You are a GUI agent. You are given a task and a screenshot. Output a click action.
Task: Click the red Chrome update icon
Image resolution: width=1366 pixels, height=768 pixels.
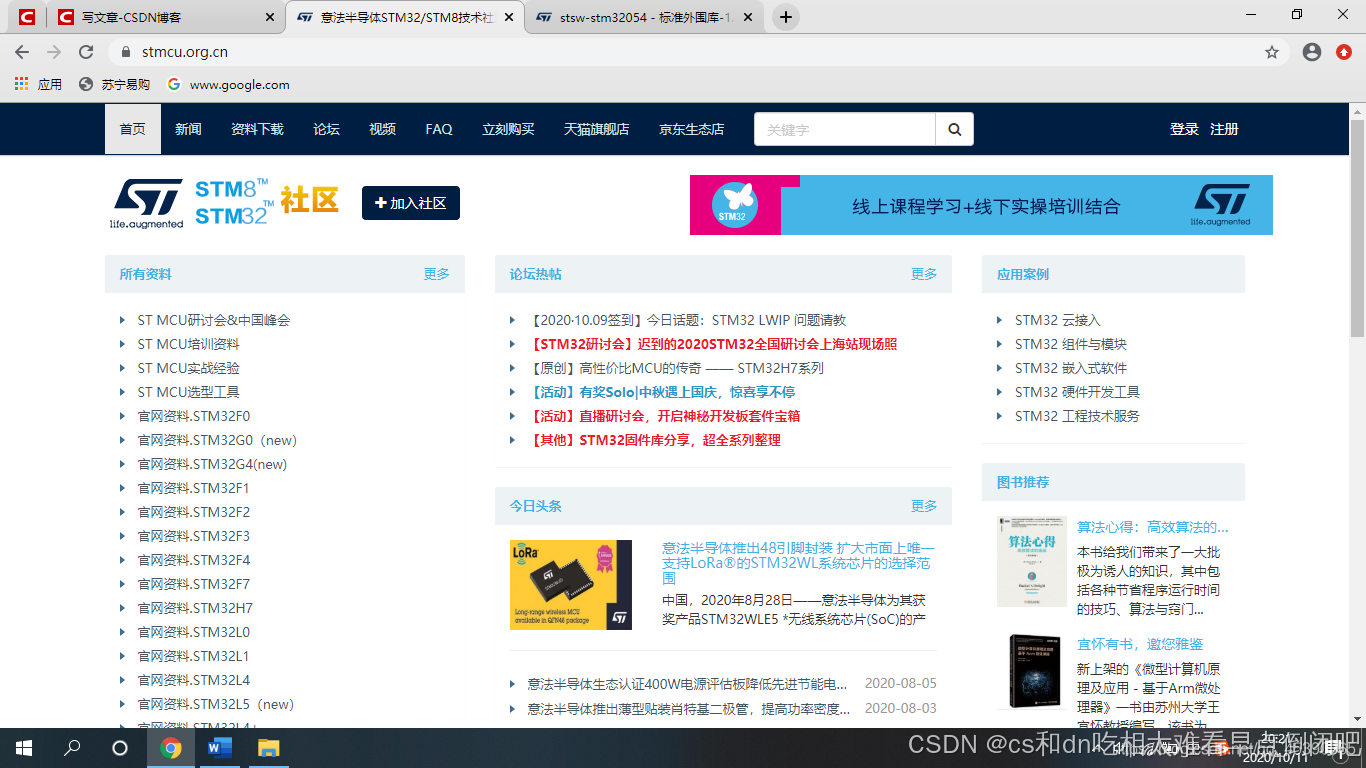(x=1344, y=52)
